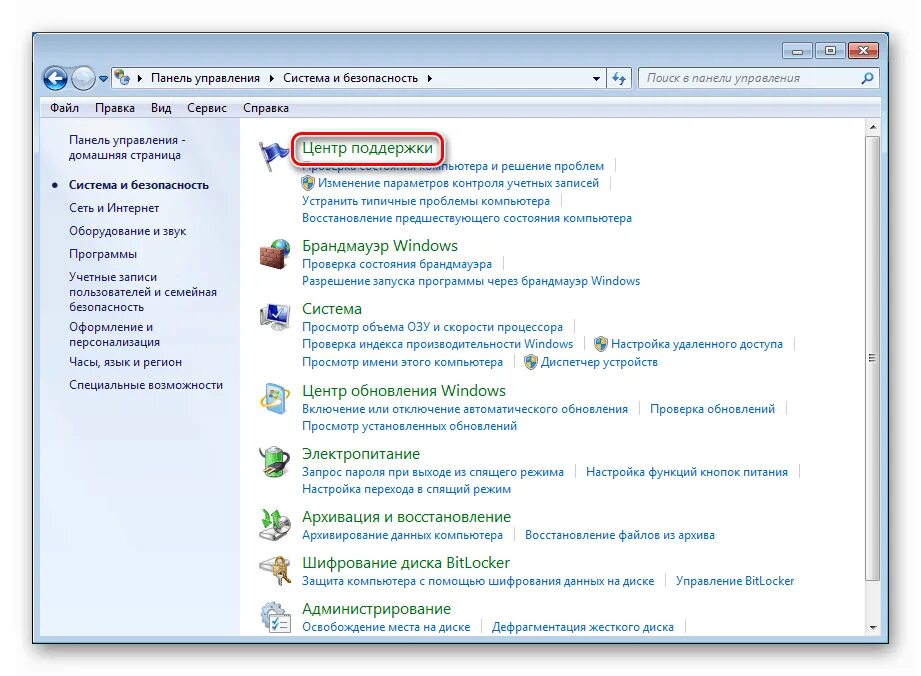Open recent pages dropdown next to forward button
The height and width of the screenshot is (676, 921).
point(103,78)
